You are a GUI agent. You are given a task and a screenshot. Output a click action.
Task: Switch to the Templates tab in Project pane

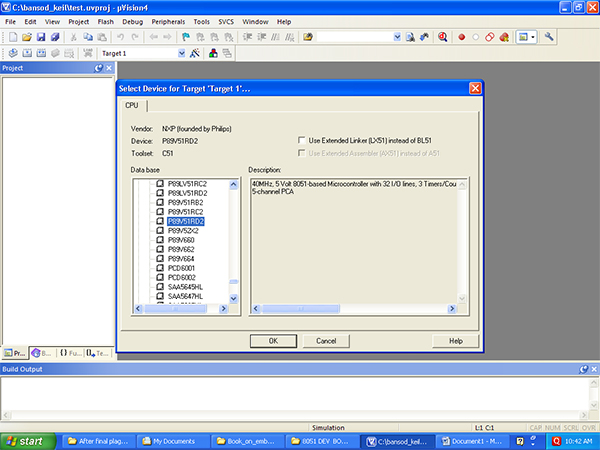point(98,353)
